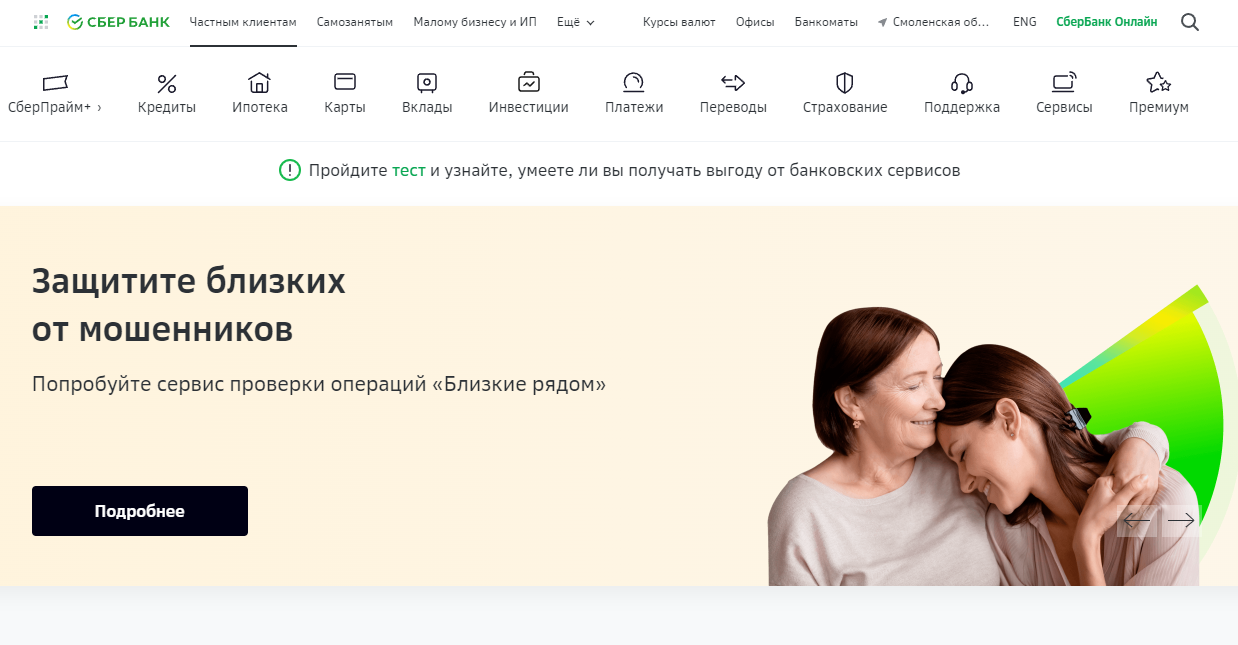1238x645 pixels.
Task: Open the Банкоматы link
Action: [826, 22]
